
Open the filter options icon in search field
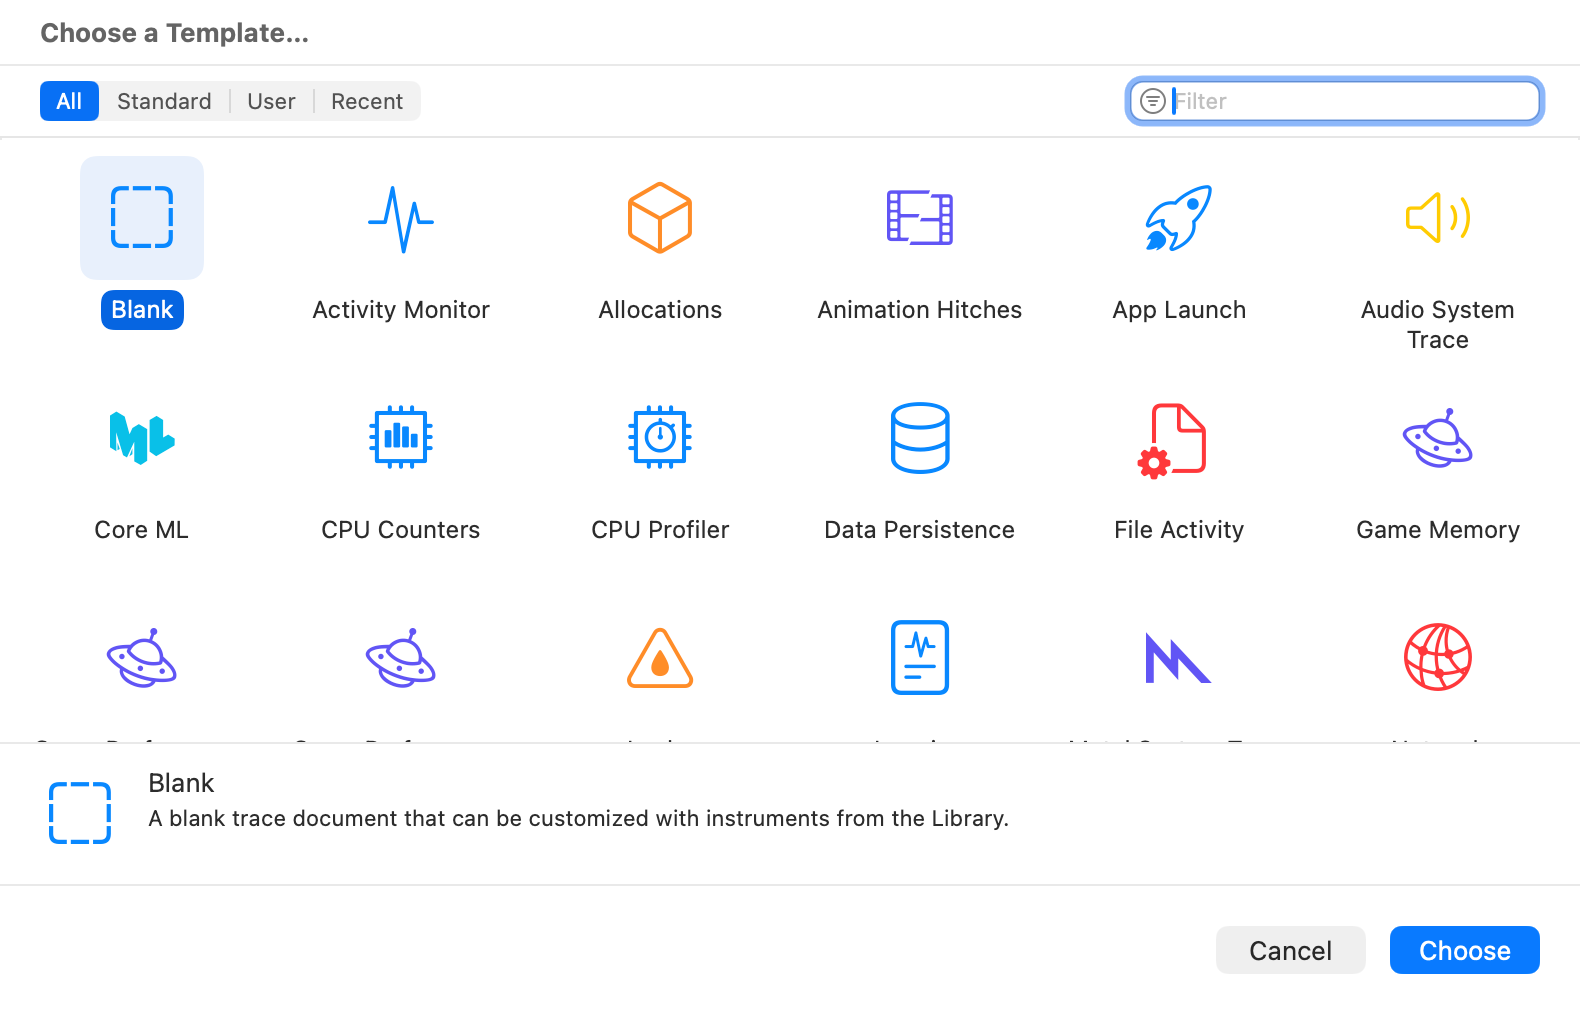(x=1153, y=101)
